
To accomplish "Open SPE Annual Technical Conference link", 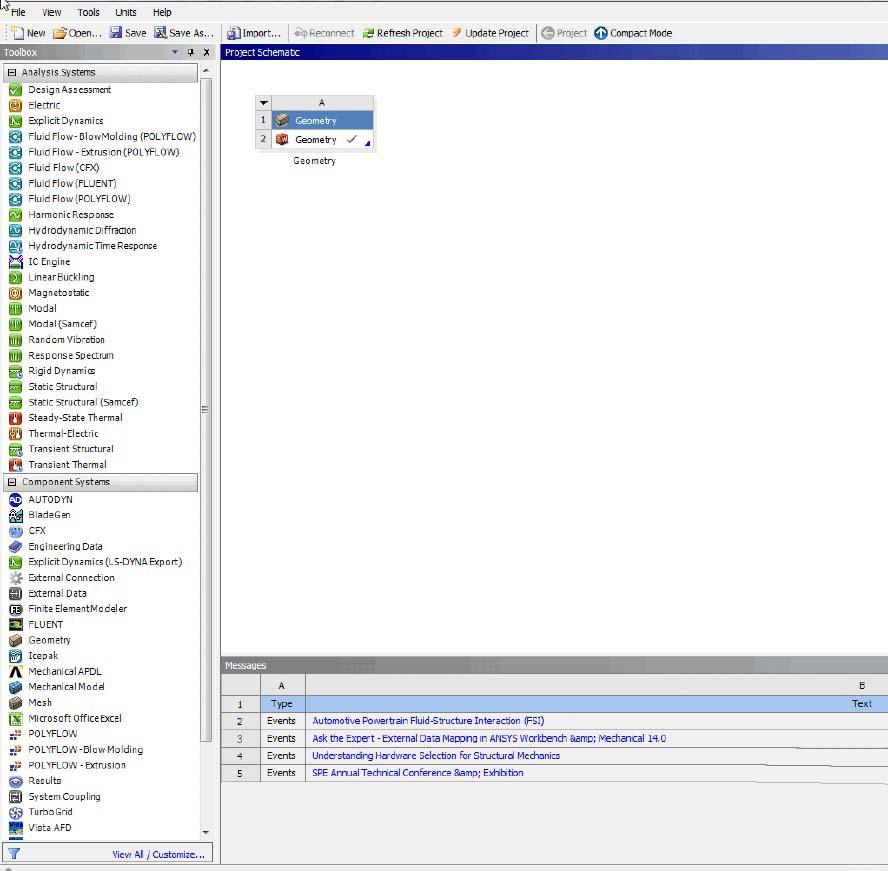I will point(418,772).
